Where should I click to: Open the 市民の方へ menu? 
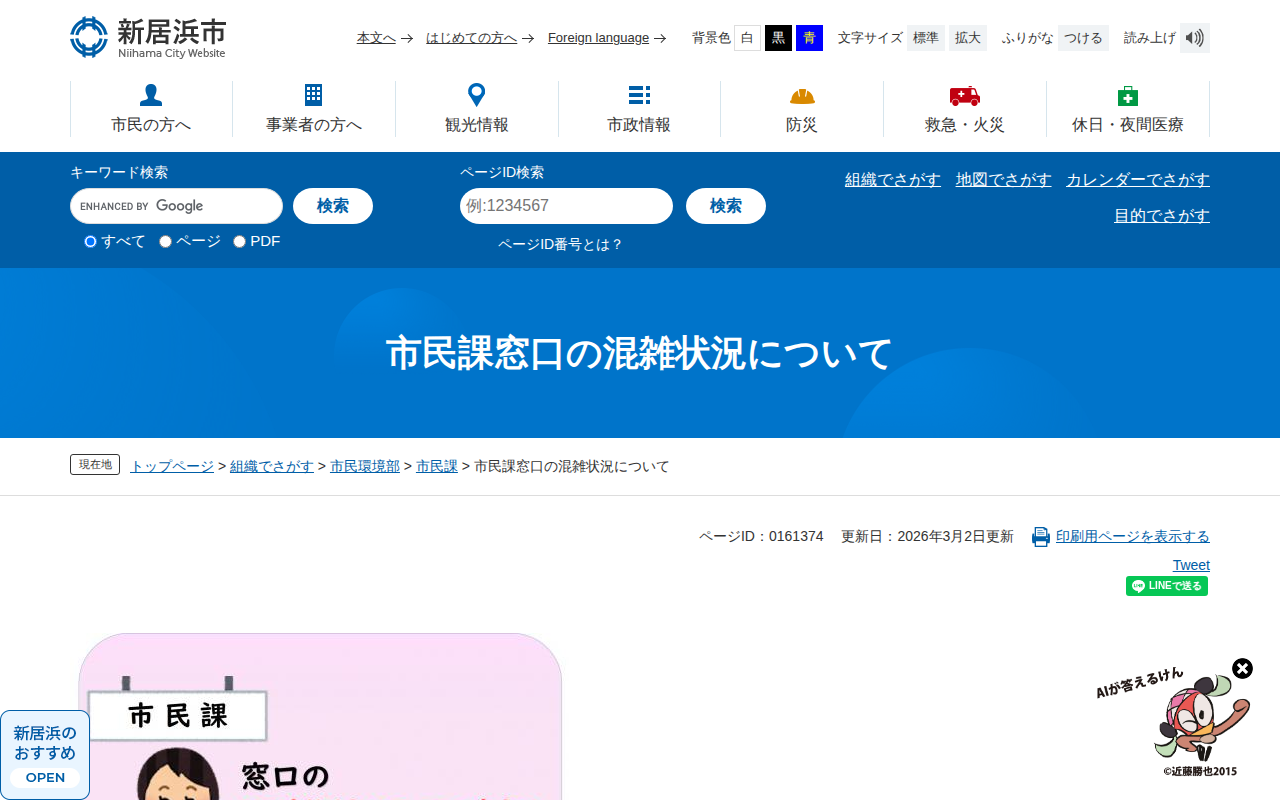[151, 109]
